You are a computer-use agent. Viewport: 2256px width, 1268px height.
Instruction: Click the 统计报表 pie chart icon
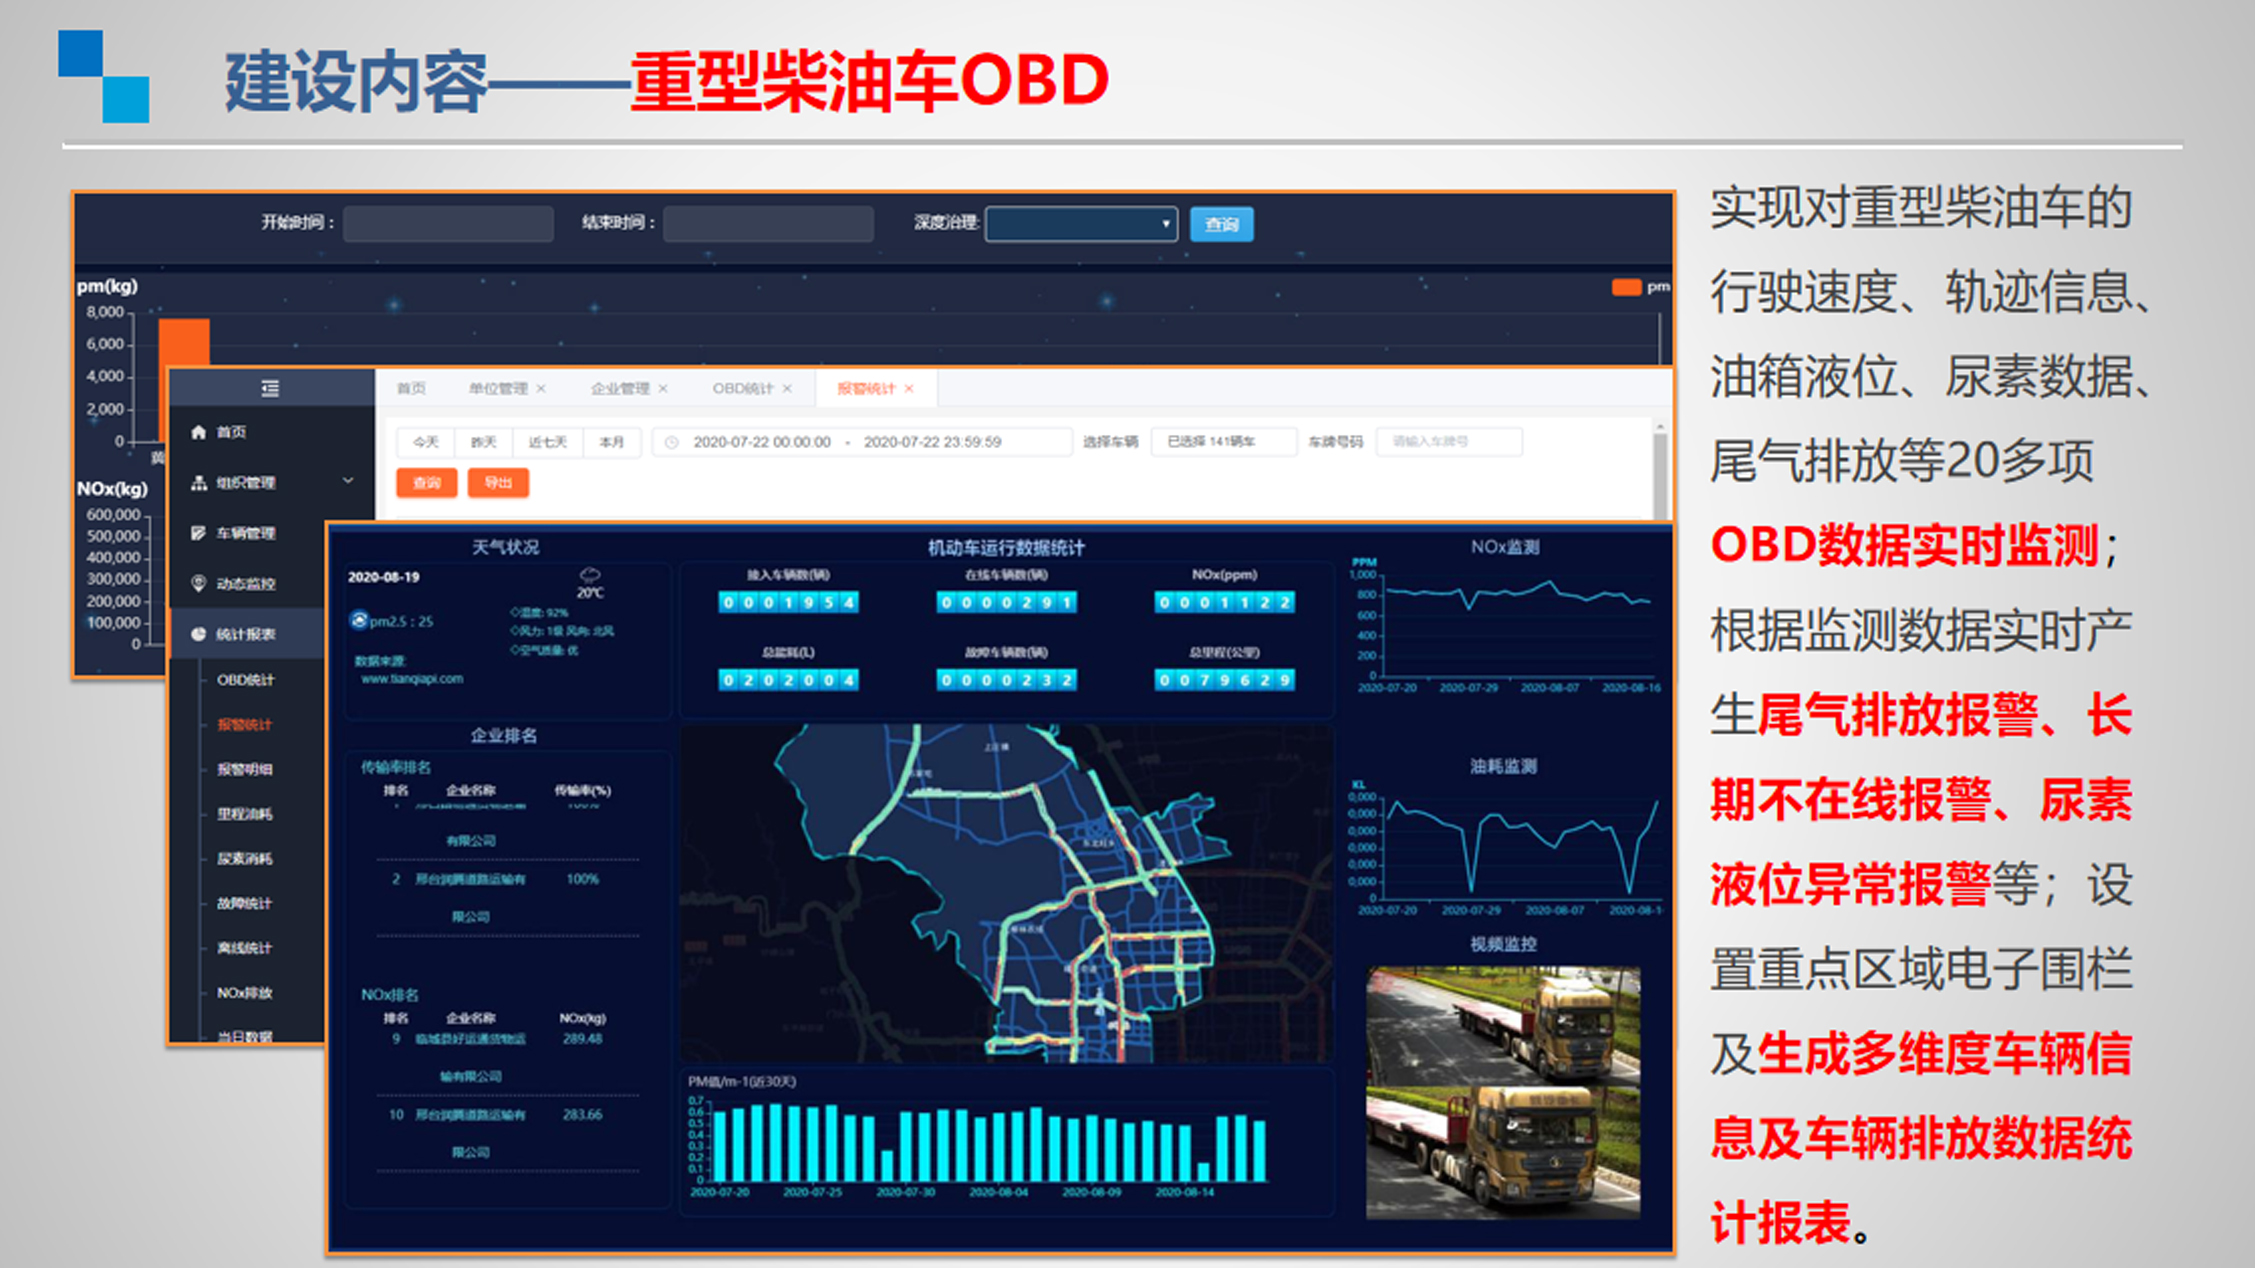point(198,634)
